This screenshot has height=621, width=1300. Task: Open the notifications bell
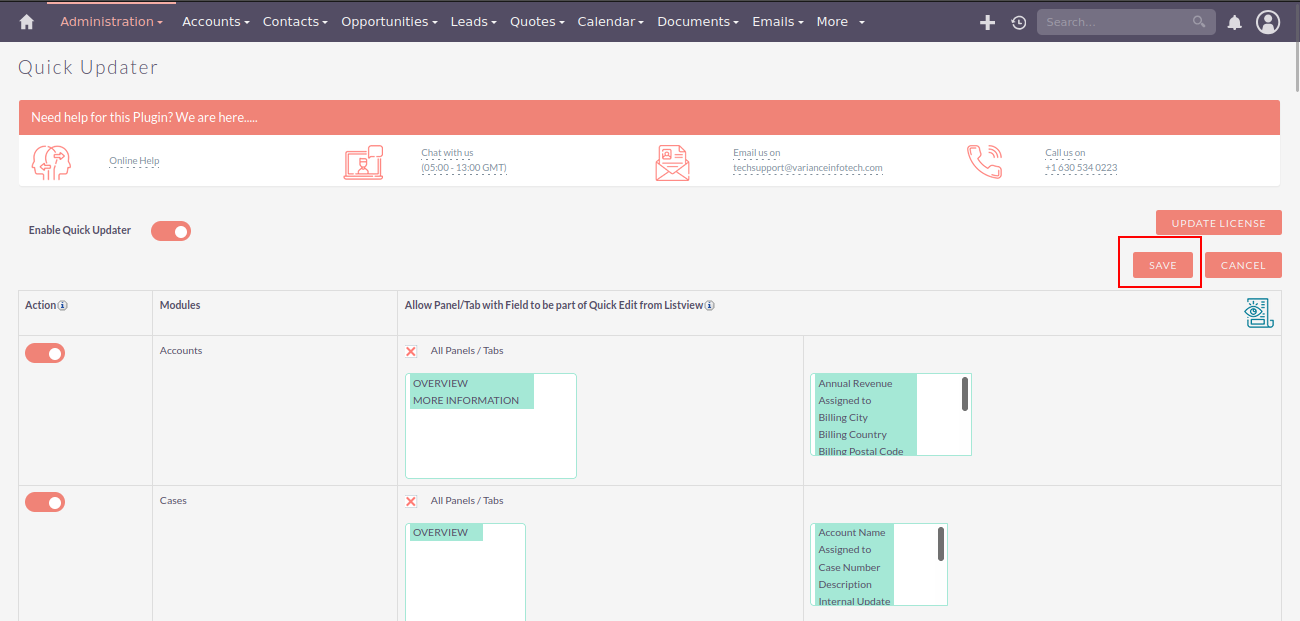click(1235, 22)
